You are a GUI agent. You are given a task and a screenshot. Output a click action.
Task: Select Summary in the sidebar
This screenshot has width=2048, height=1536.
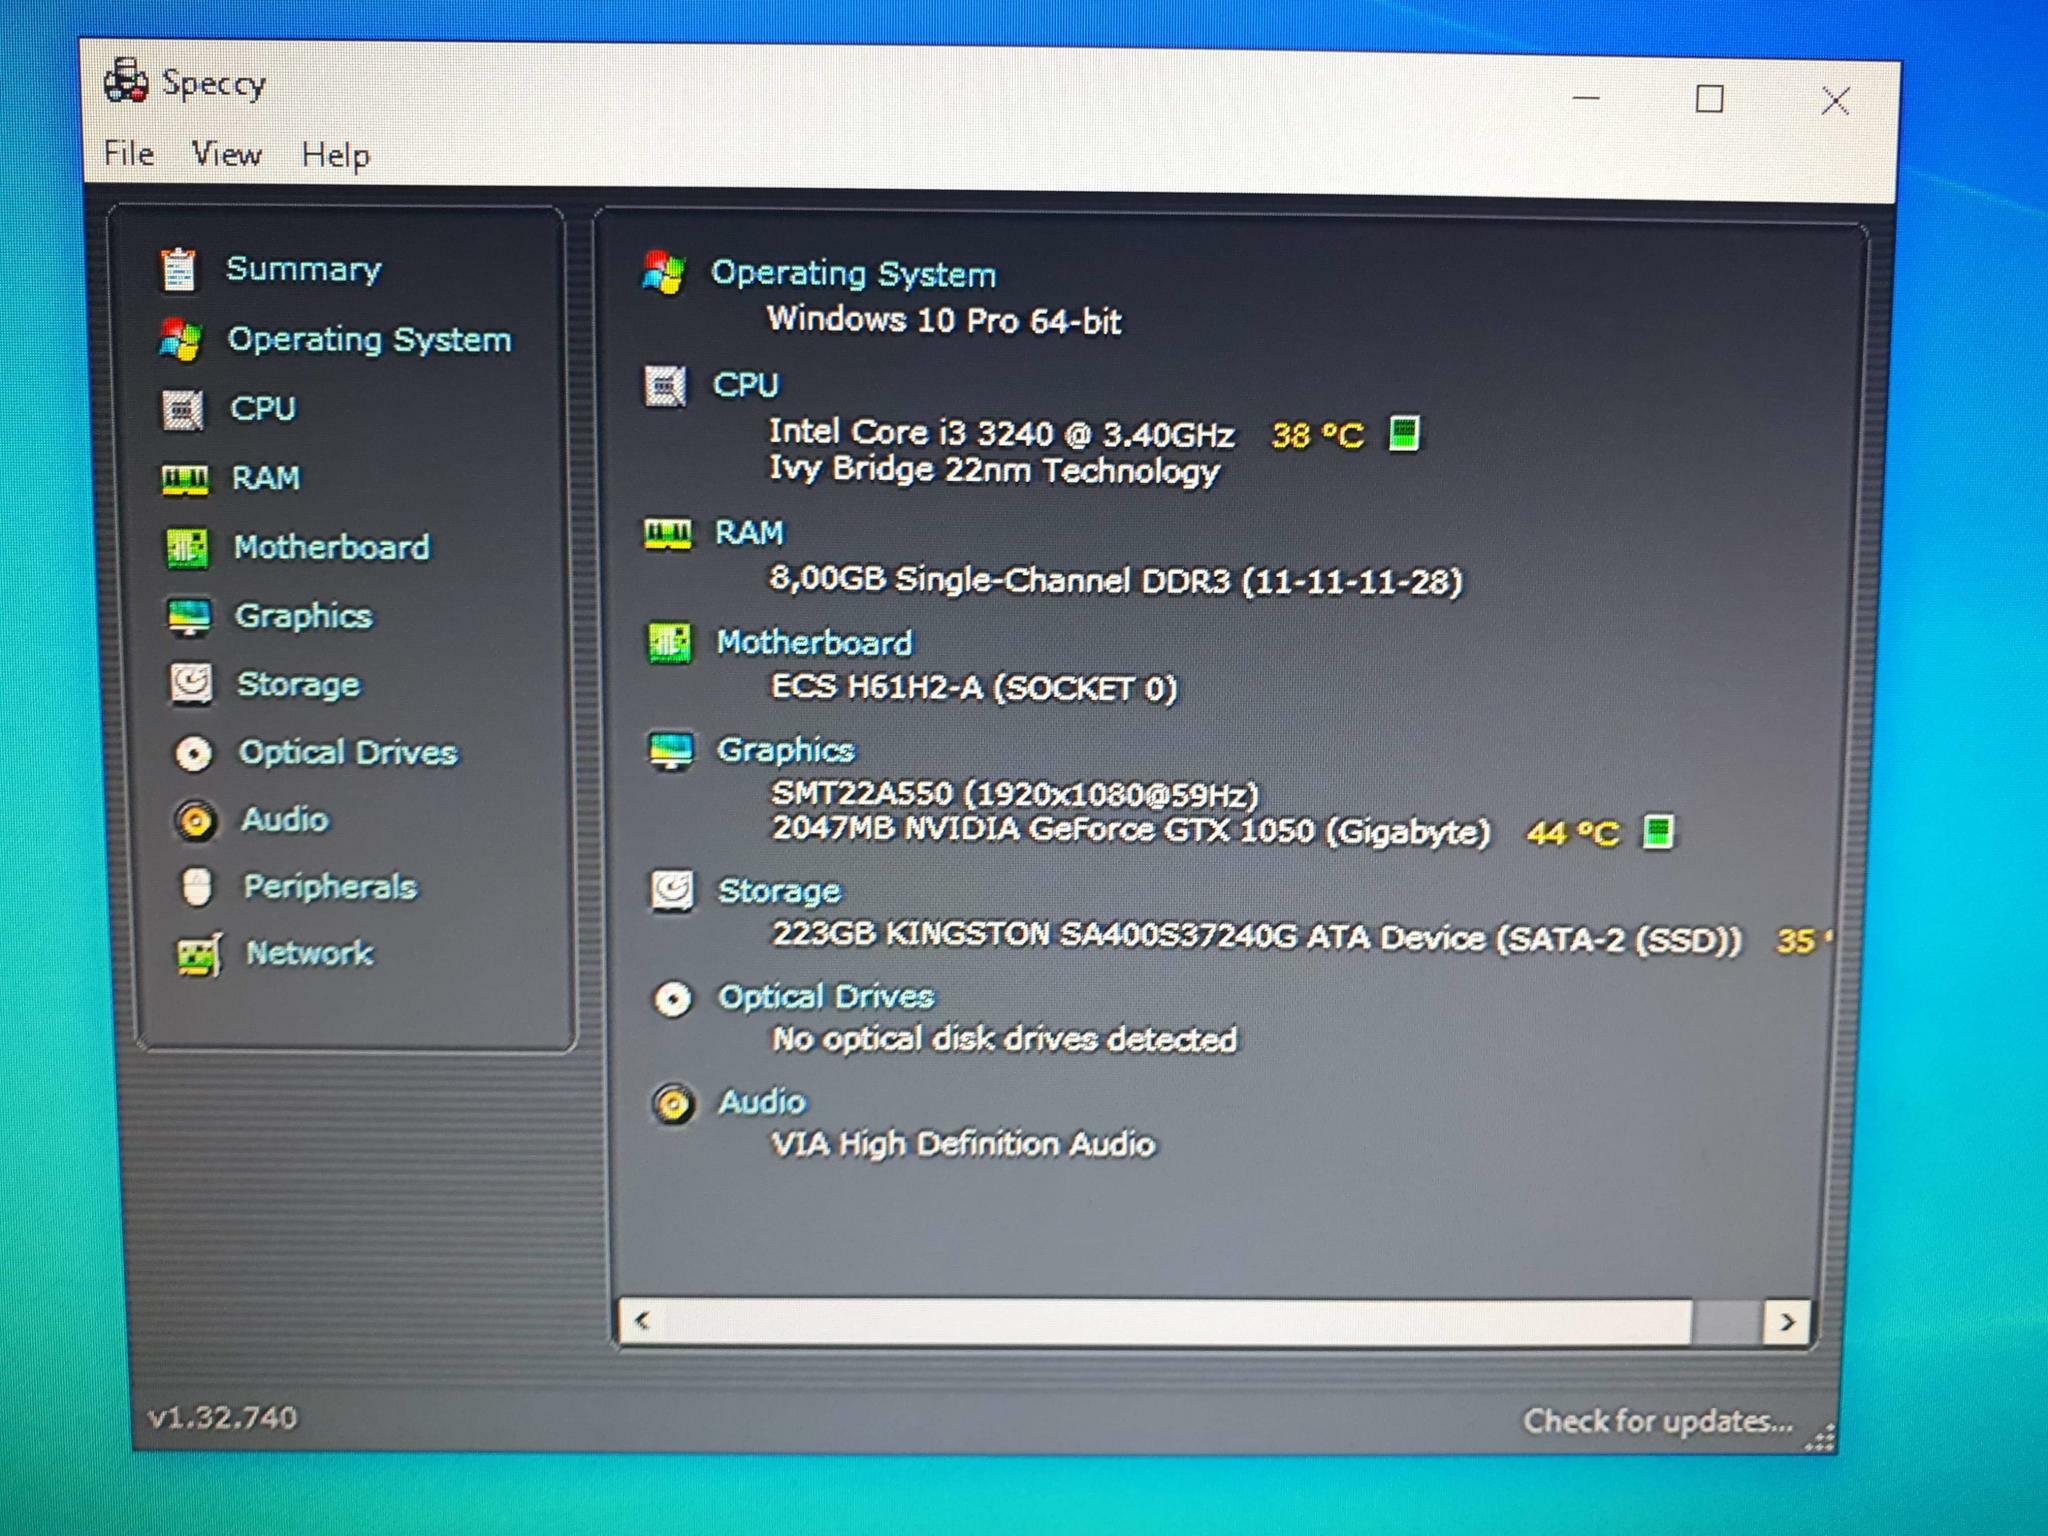point(304,269)
